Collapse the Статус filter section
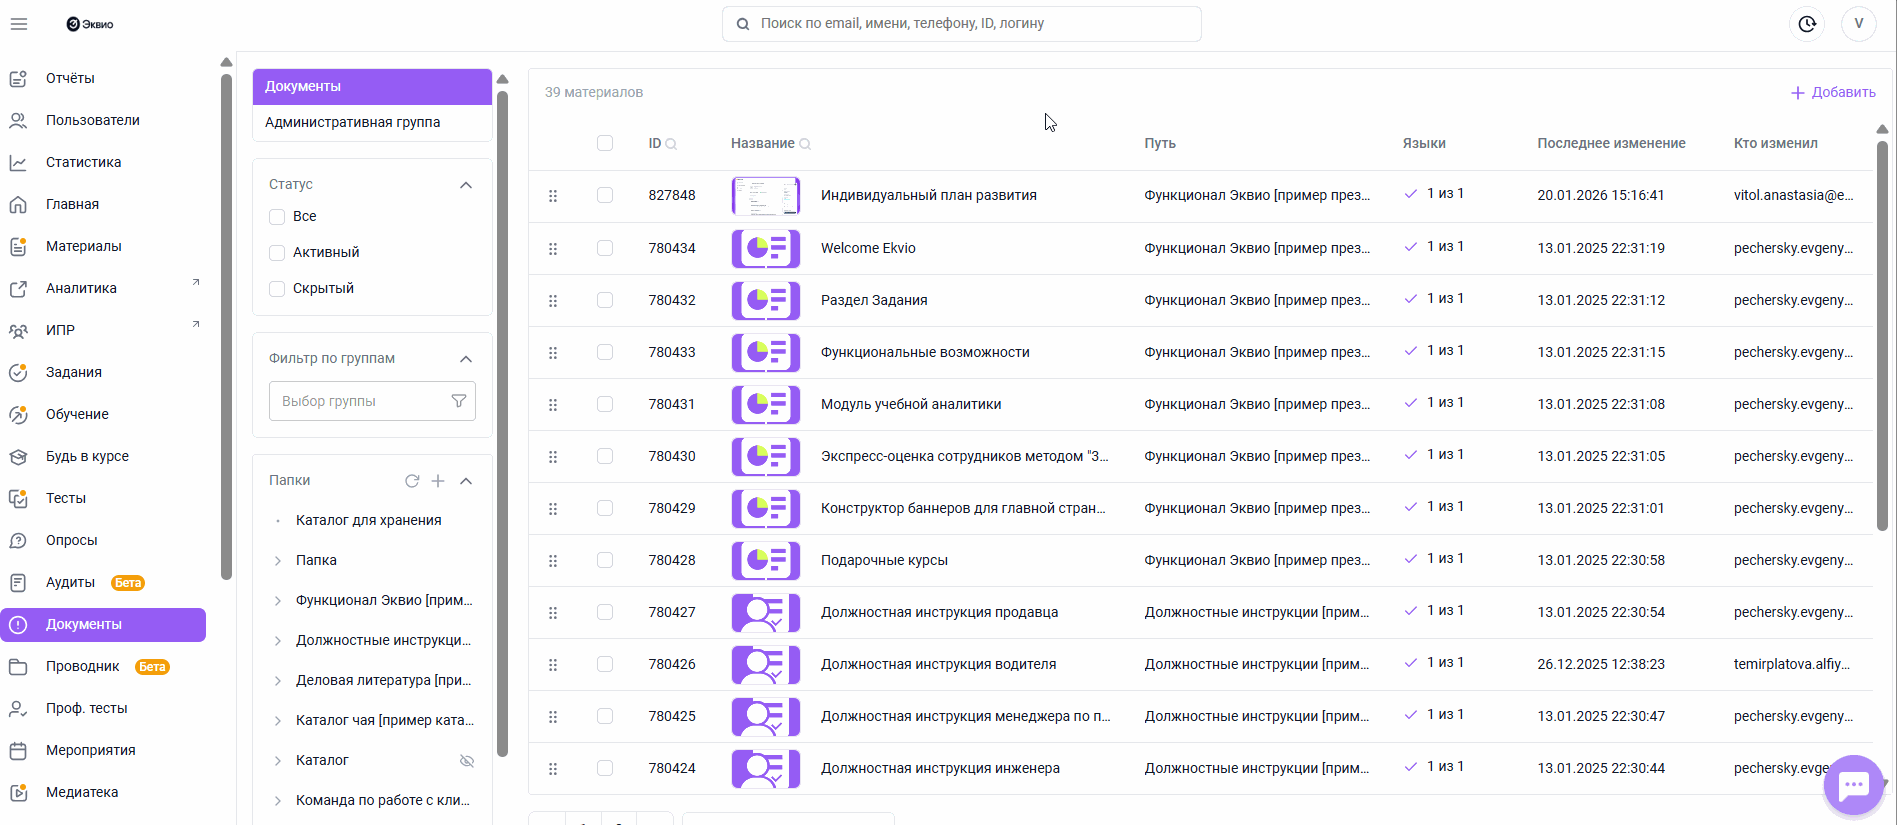The image size is (1897, 825). tap(466, 185)
